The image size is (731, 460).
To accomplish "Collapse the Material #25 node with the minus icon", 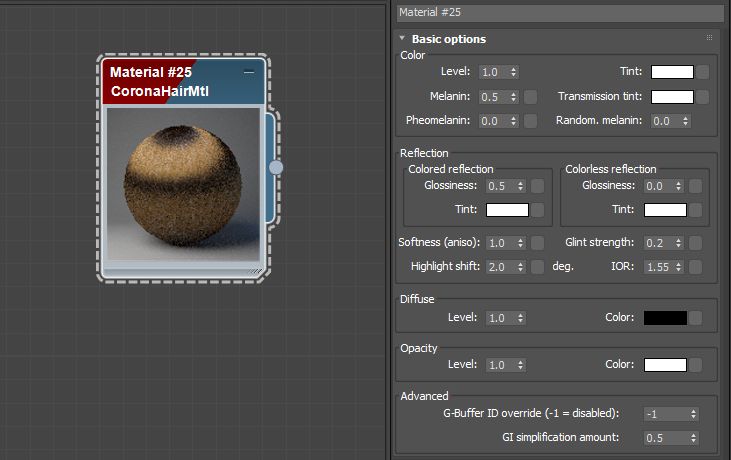I will pos(249,72).
